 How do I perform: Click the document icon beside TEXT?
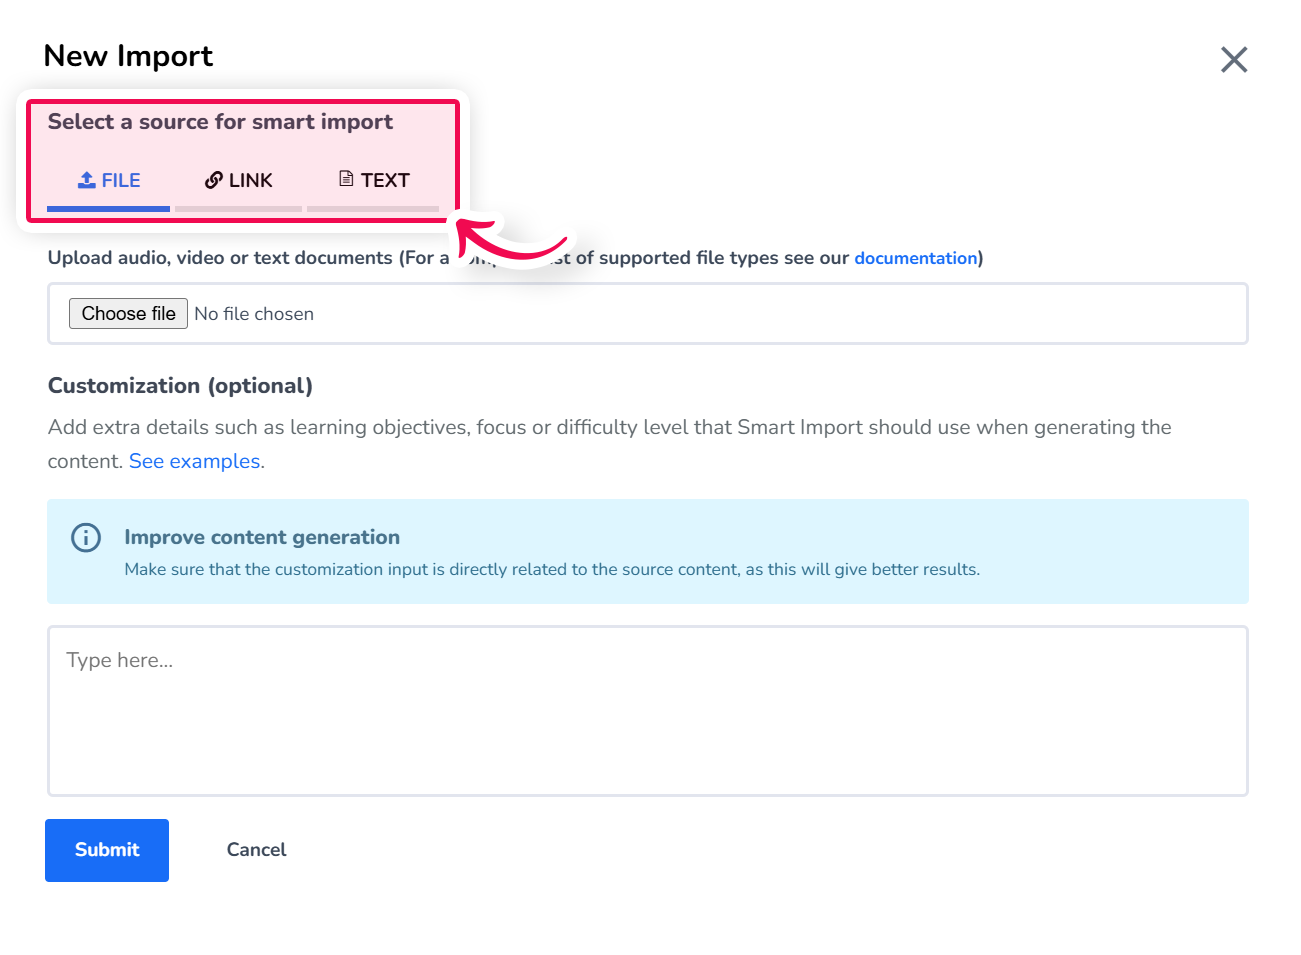point(346,179)
